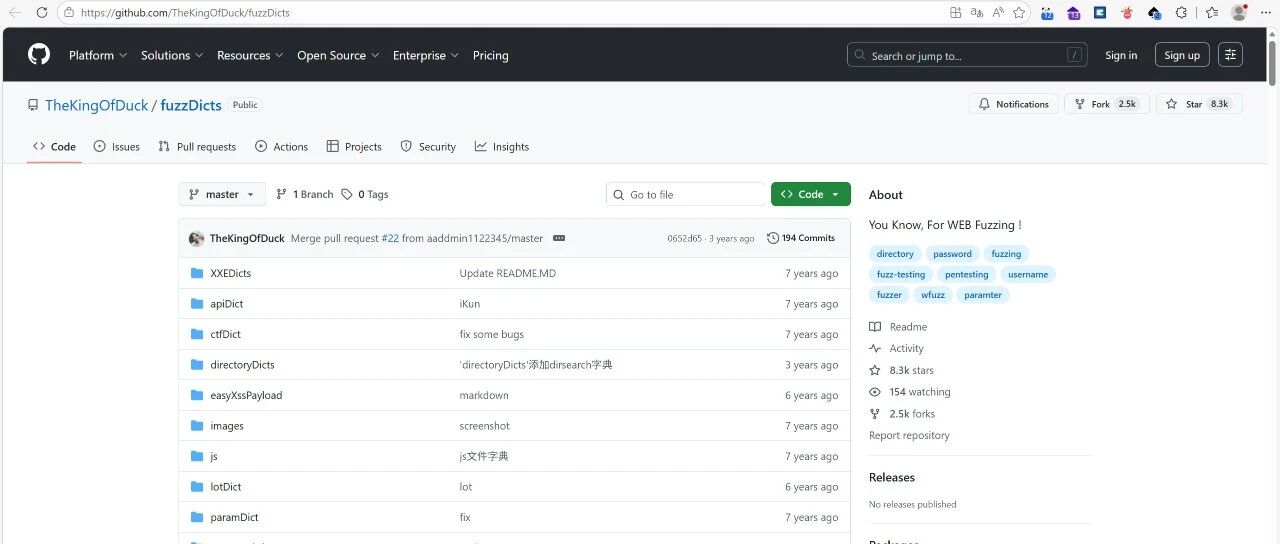Open the easyXssPayload folder
The width and height of the screenshot is (1280, 544).
pyautogui.click(x=246, y=395)
